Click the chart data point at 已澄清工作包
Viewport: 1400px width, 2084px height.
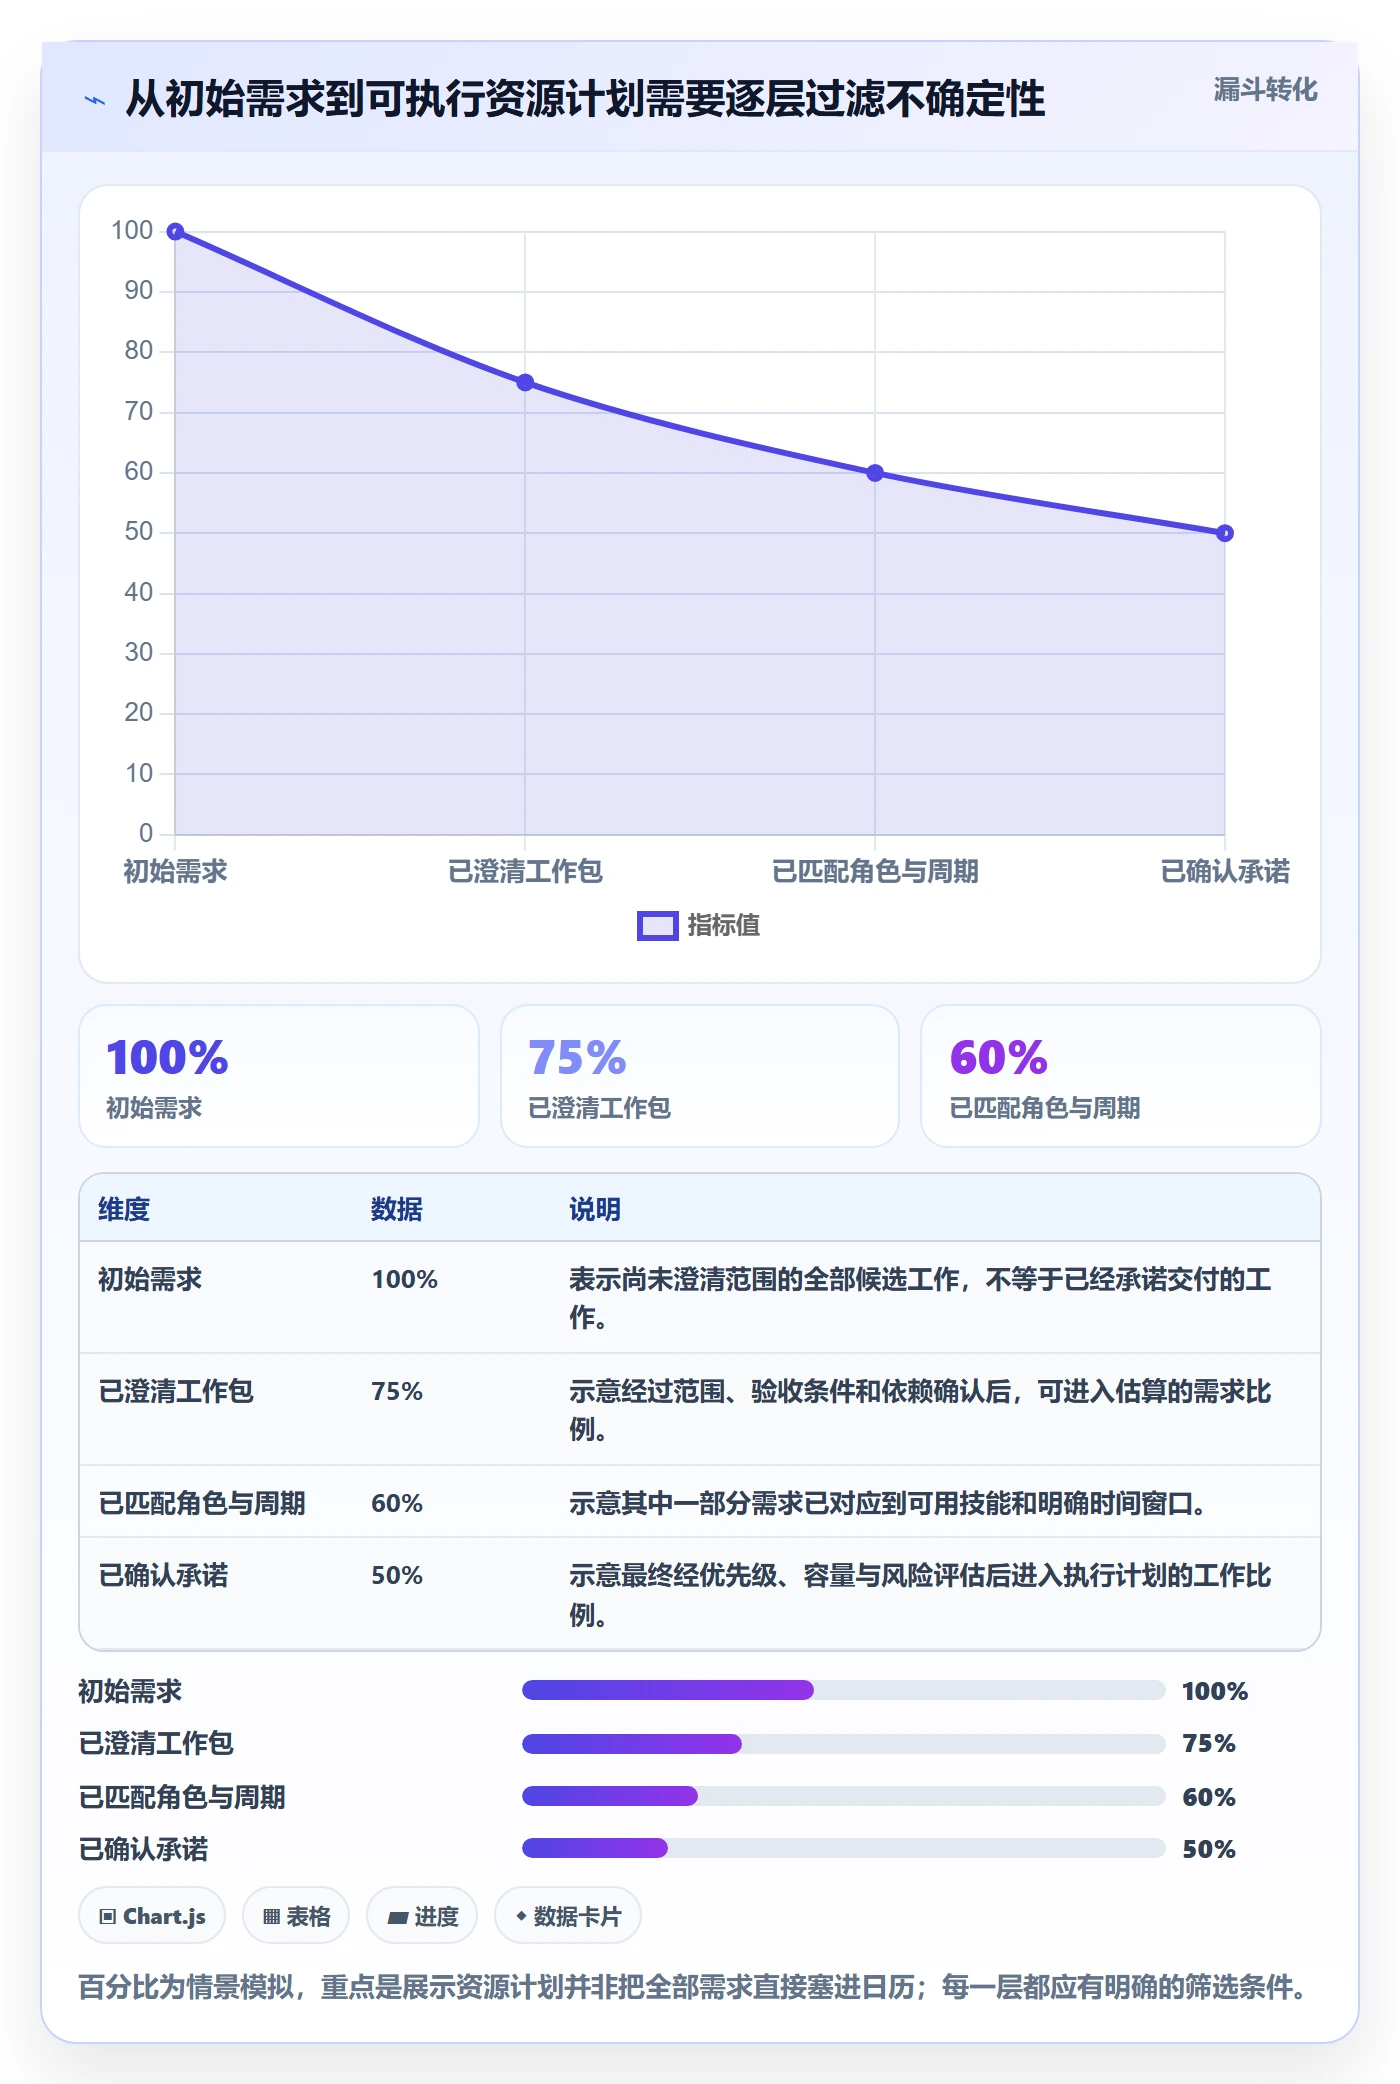point(525,383)
